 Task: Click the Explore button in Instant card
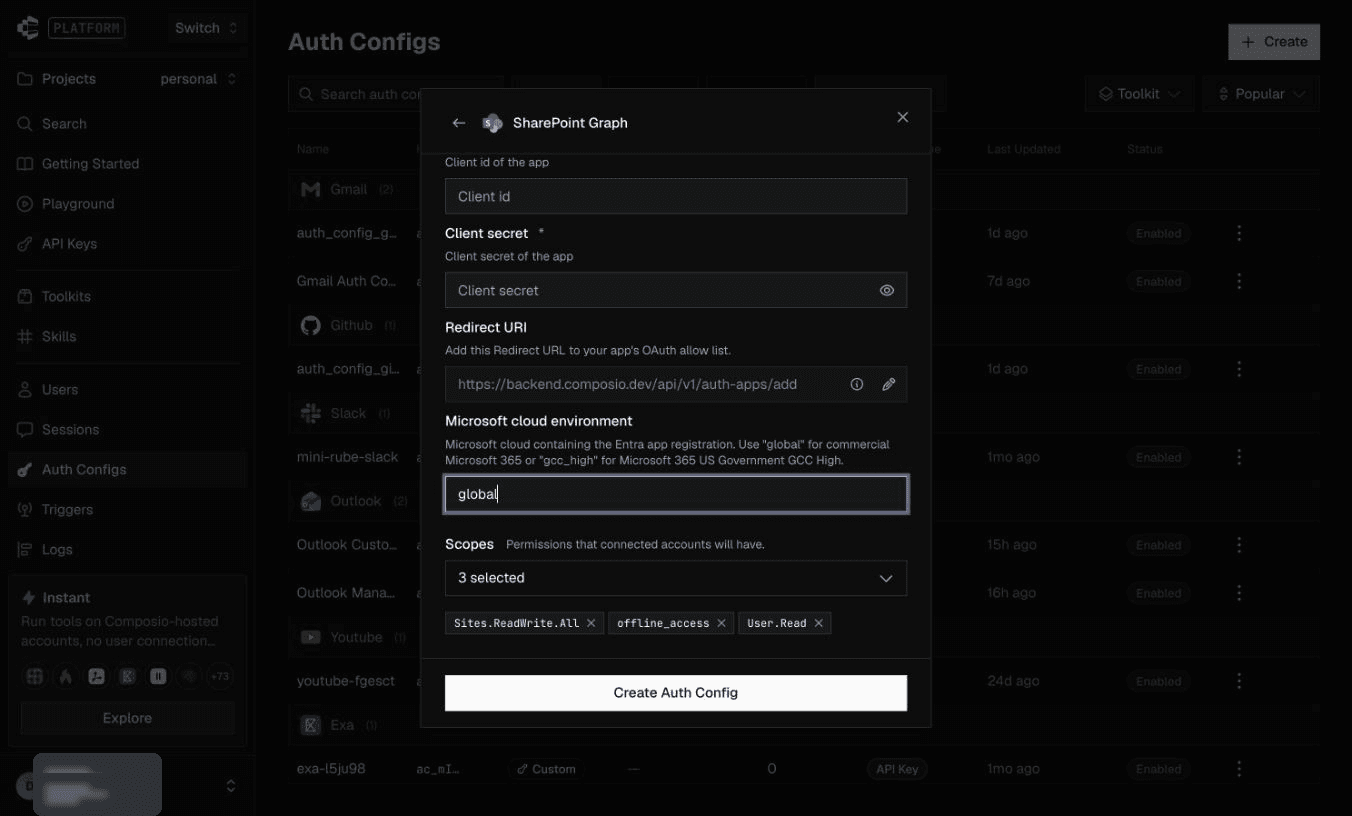click(x=127, y=718)
